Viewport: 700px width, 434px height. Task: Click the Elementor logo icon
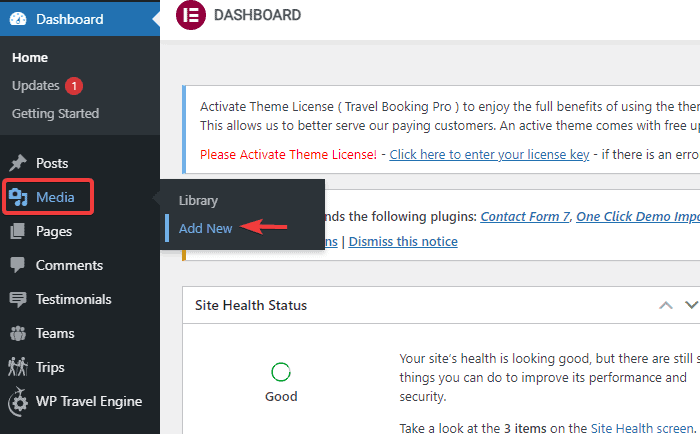pyautogui.click(x=189, y=15)
